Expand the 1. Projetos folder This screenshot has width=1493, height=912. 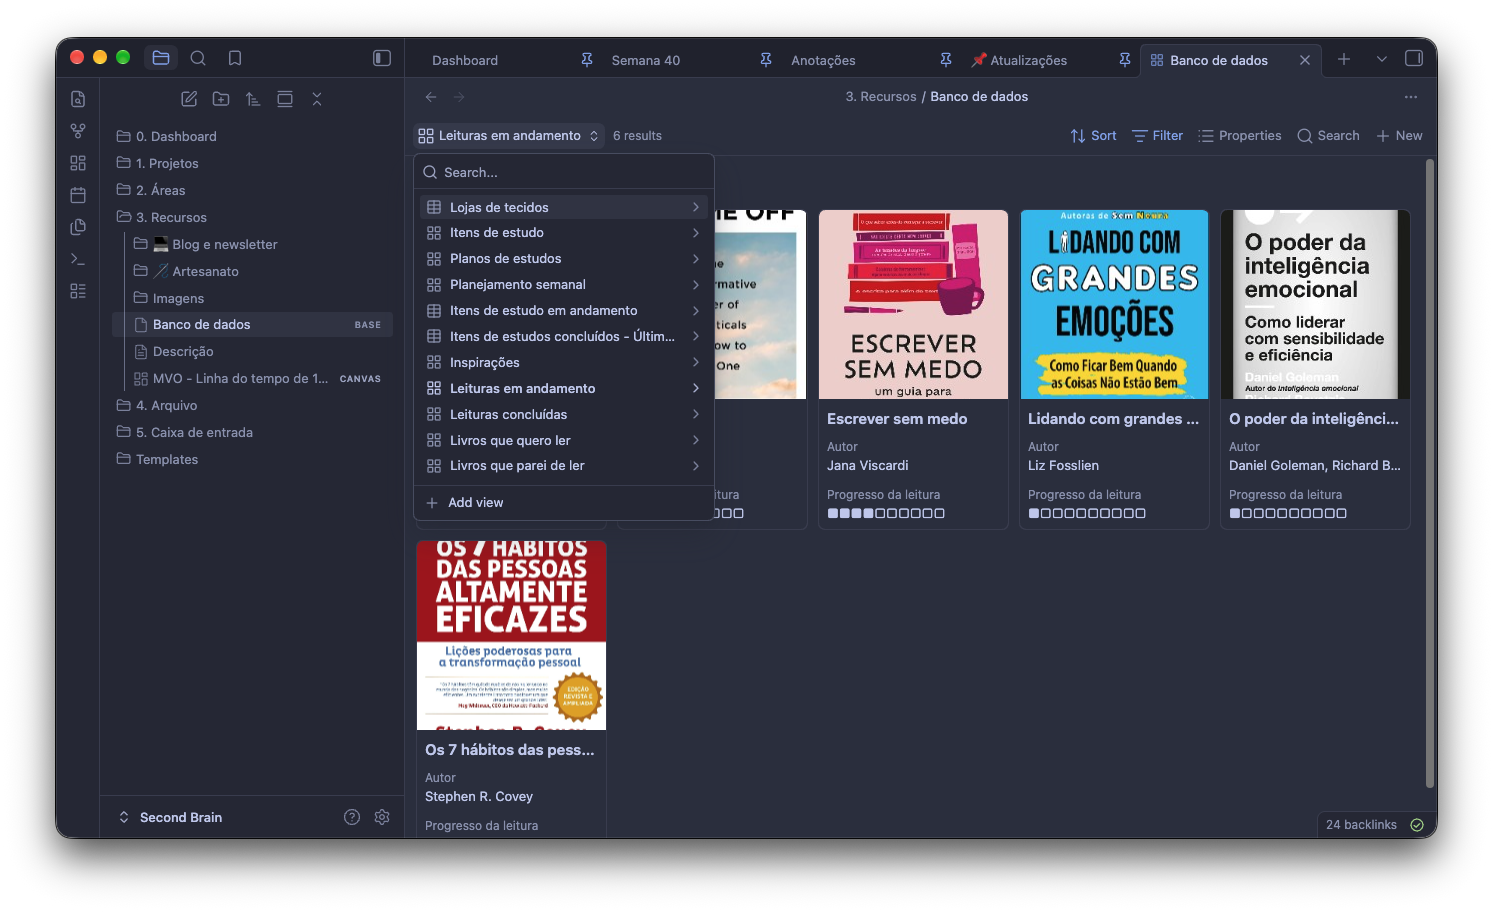167,163
